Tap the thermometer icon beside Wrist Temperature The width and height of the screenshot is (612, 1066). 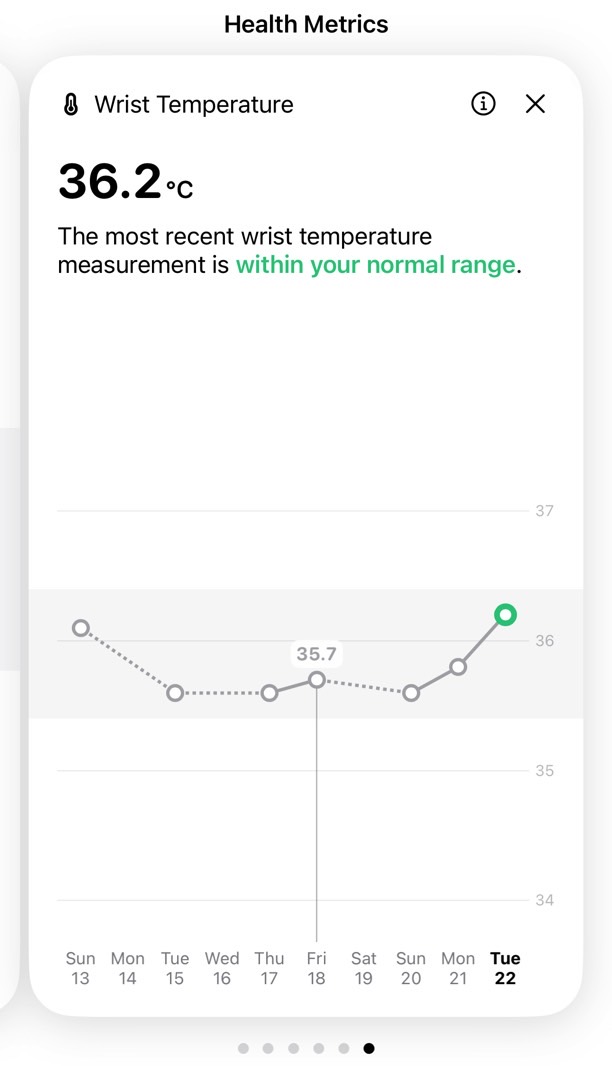[71, 105]
